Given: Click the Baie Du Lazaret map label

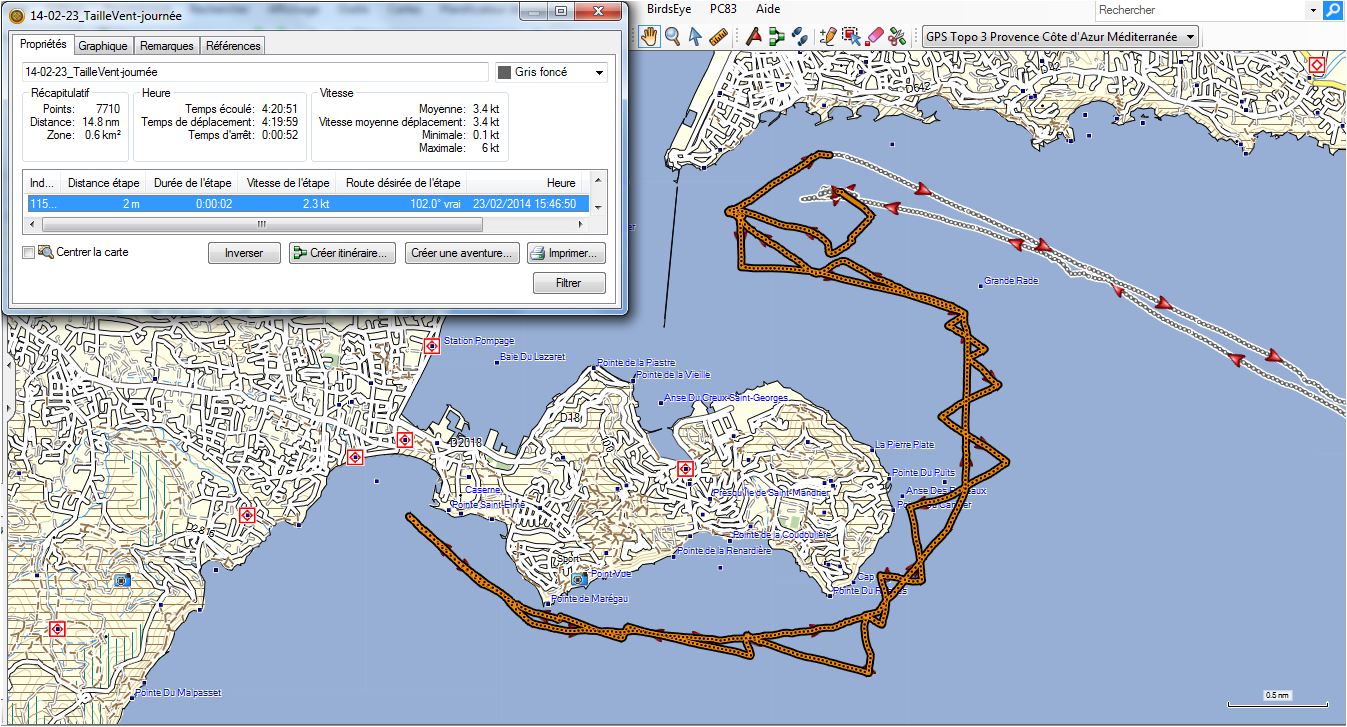Looking at the screenshot, I should tap(533, 357).
